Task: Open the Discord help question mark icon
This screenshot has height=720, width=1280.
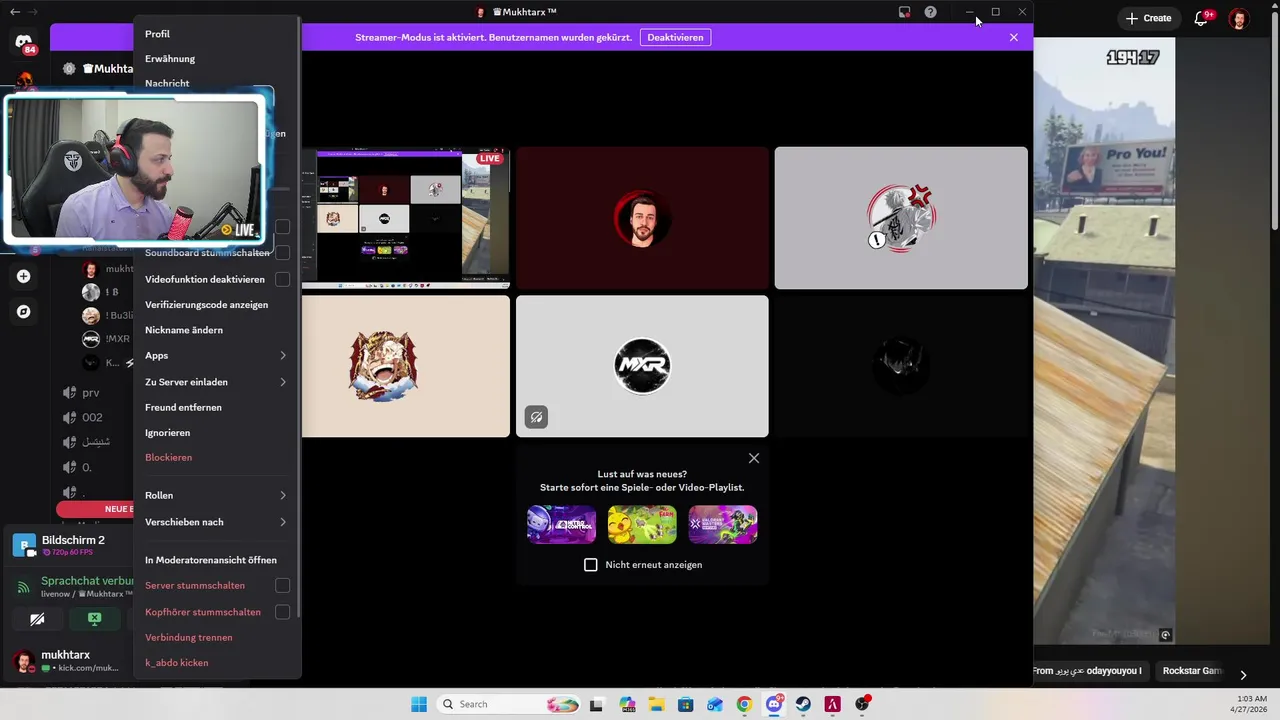Action: 930,12
